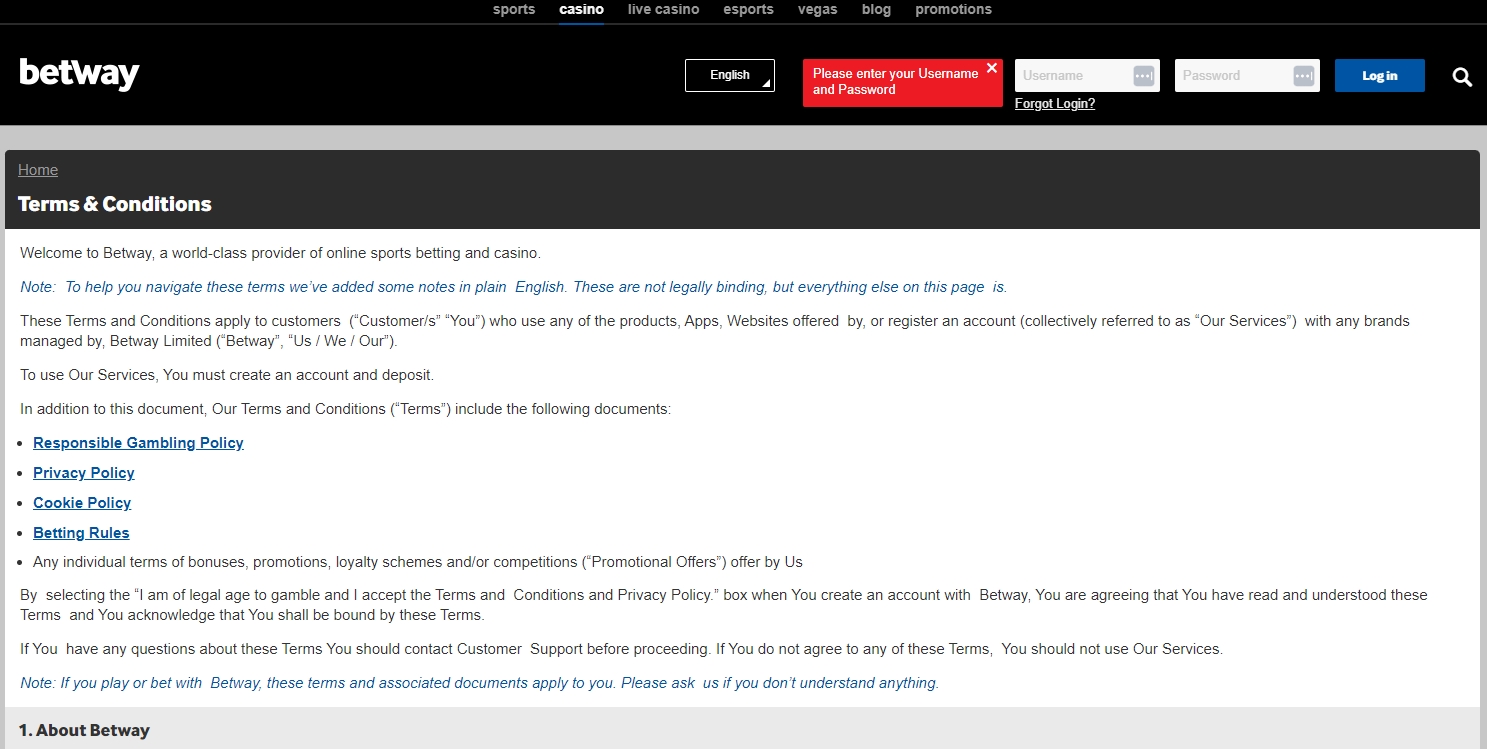Click the password manager icon in Username field
The height and width of the screenshot is (749, 1487).
pyautogui.click(x=1143, y=76)
